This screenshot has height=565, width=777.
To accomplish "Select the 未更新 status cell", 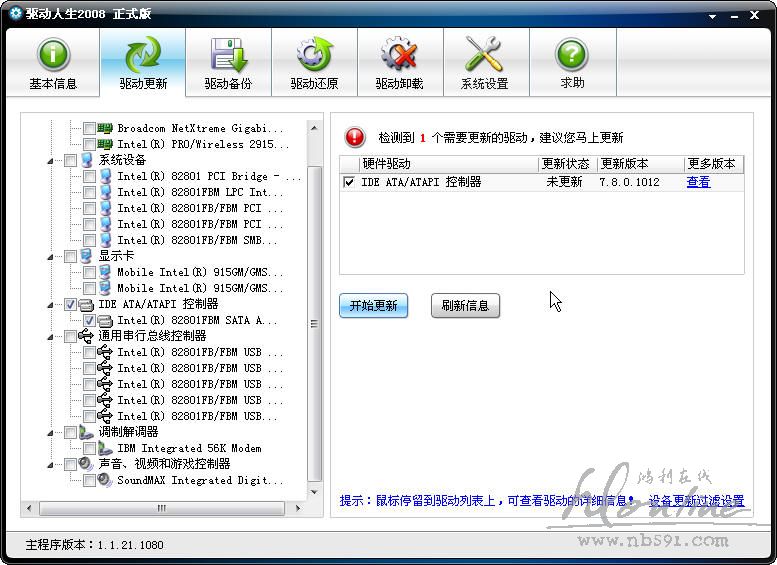I will pyautogui.click(x=564, y=182).
